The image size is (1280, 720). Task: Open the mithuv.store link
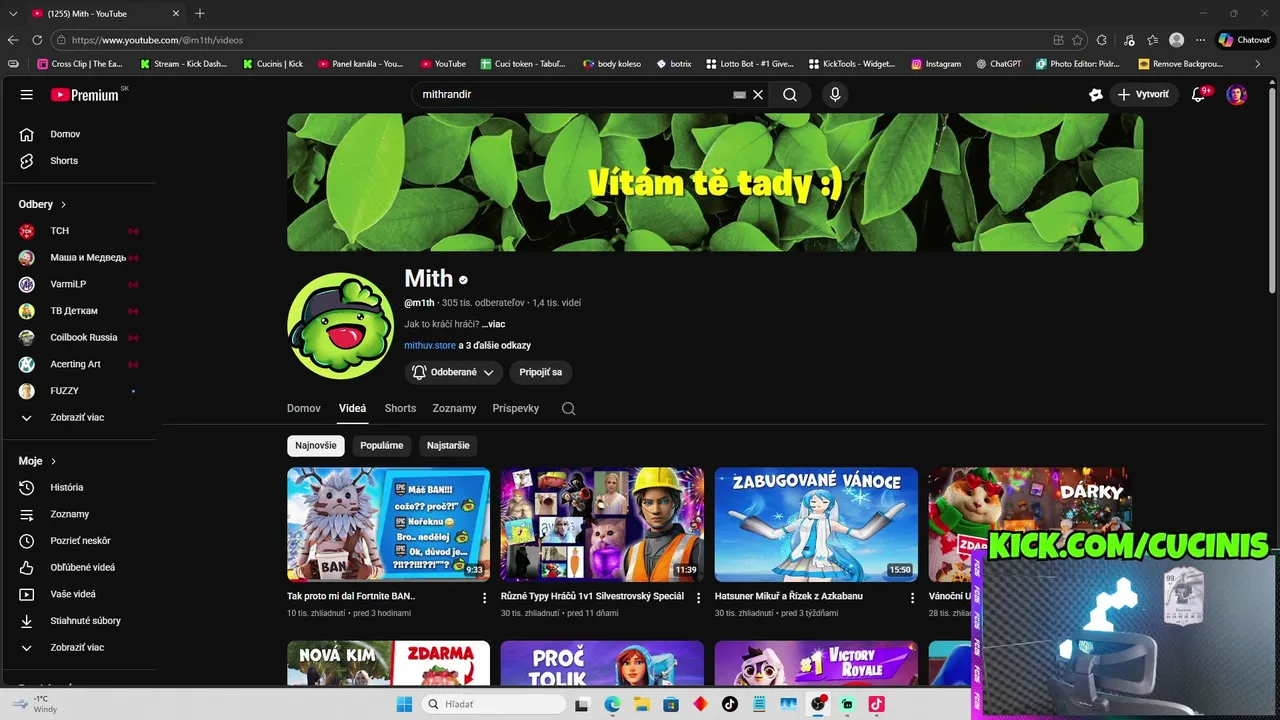(430, 345)
